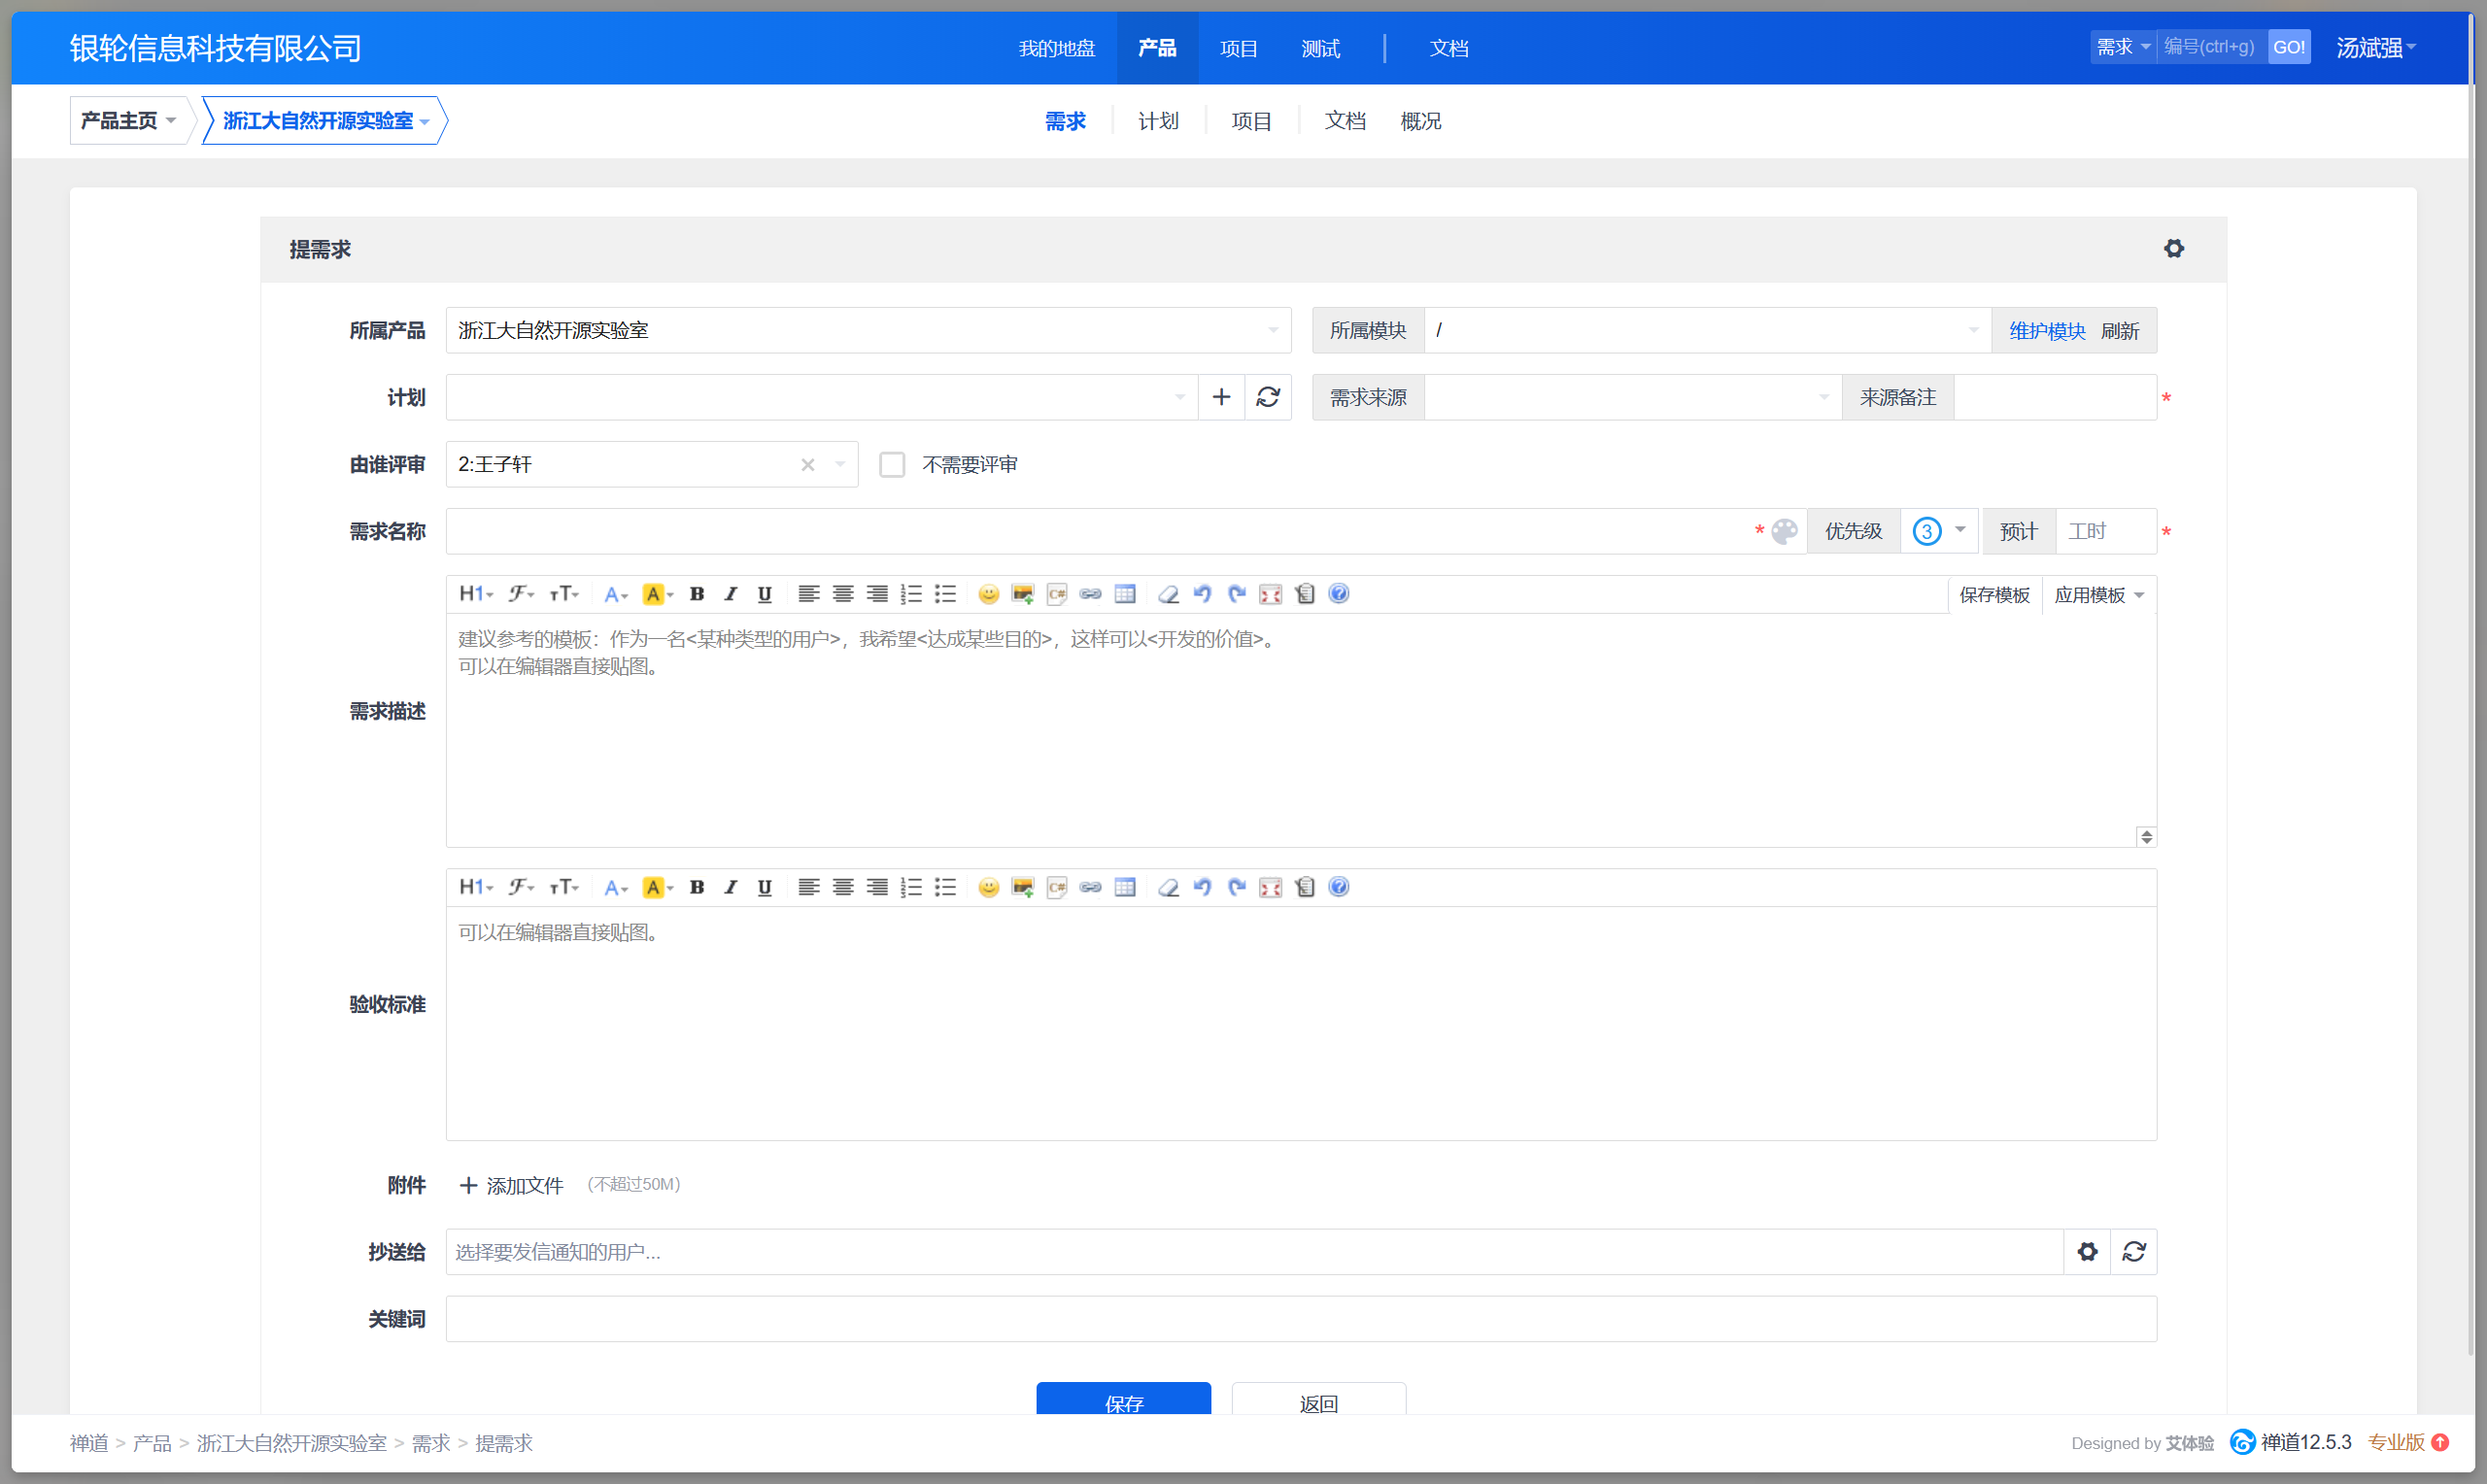
Task: Open the title color palette picker
Action: coord(1785,531)
